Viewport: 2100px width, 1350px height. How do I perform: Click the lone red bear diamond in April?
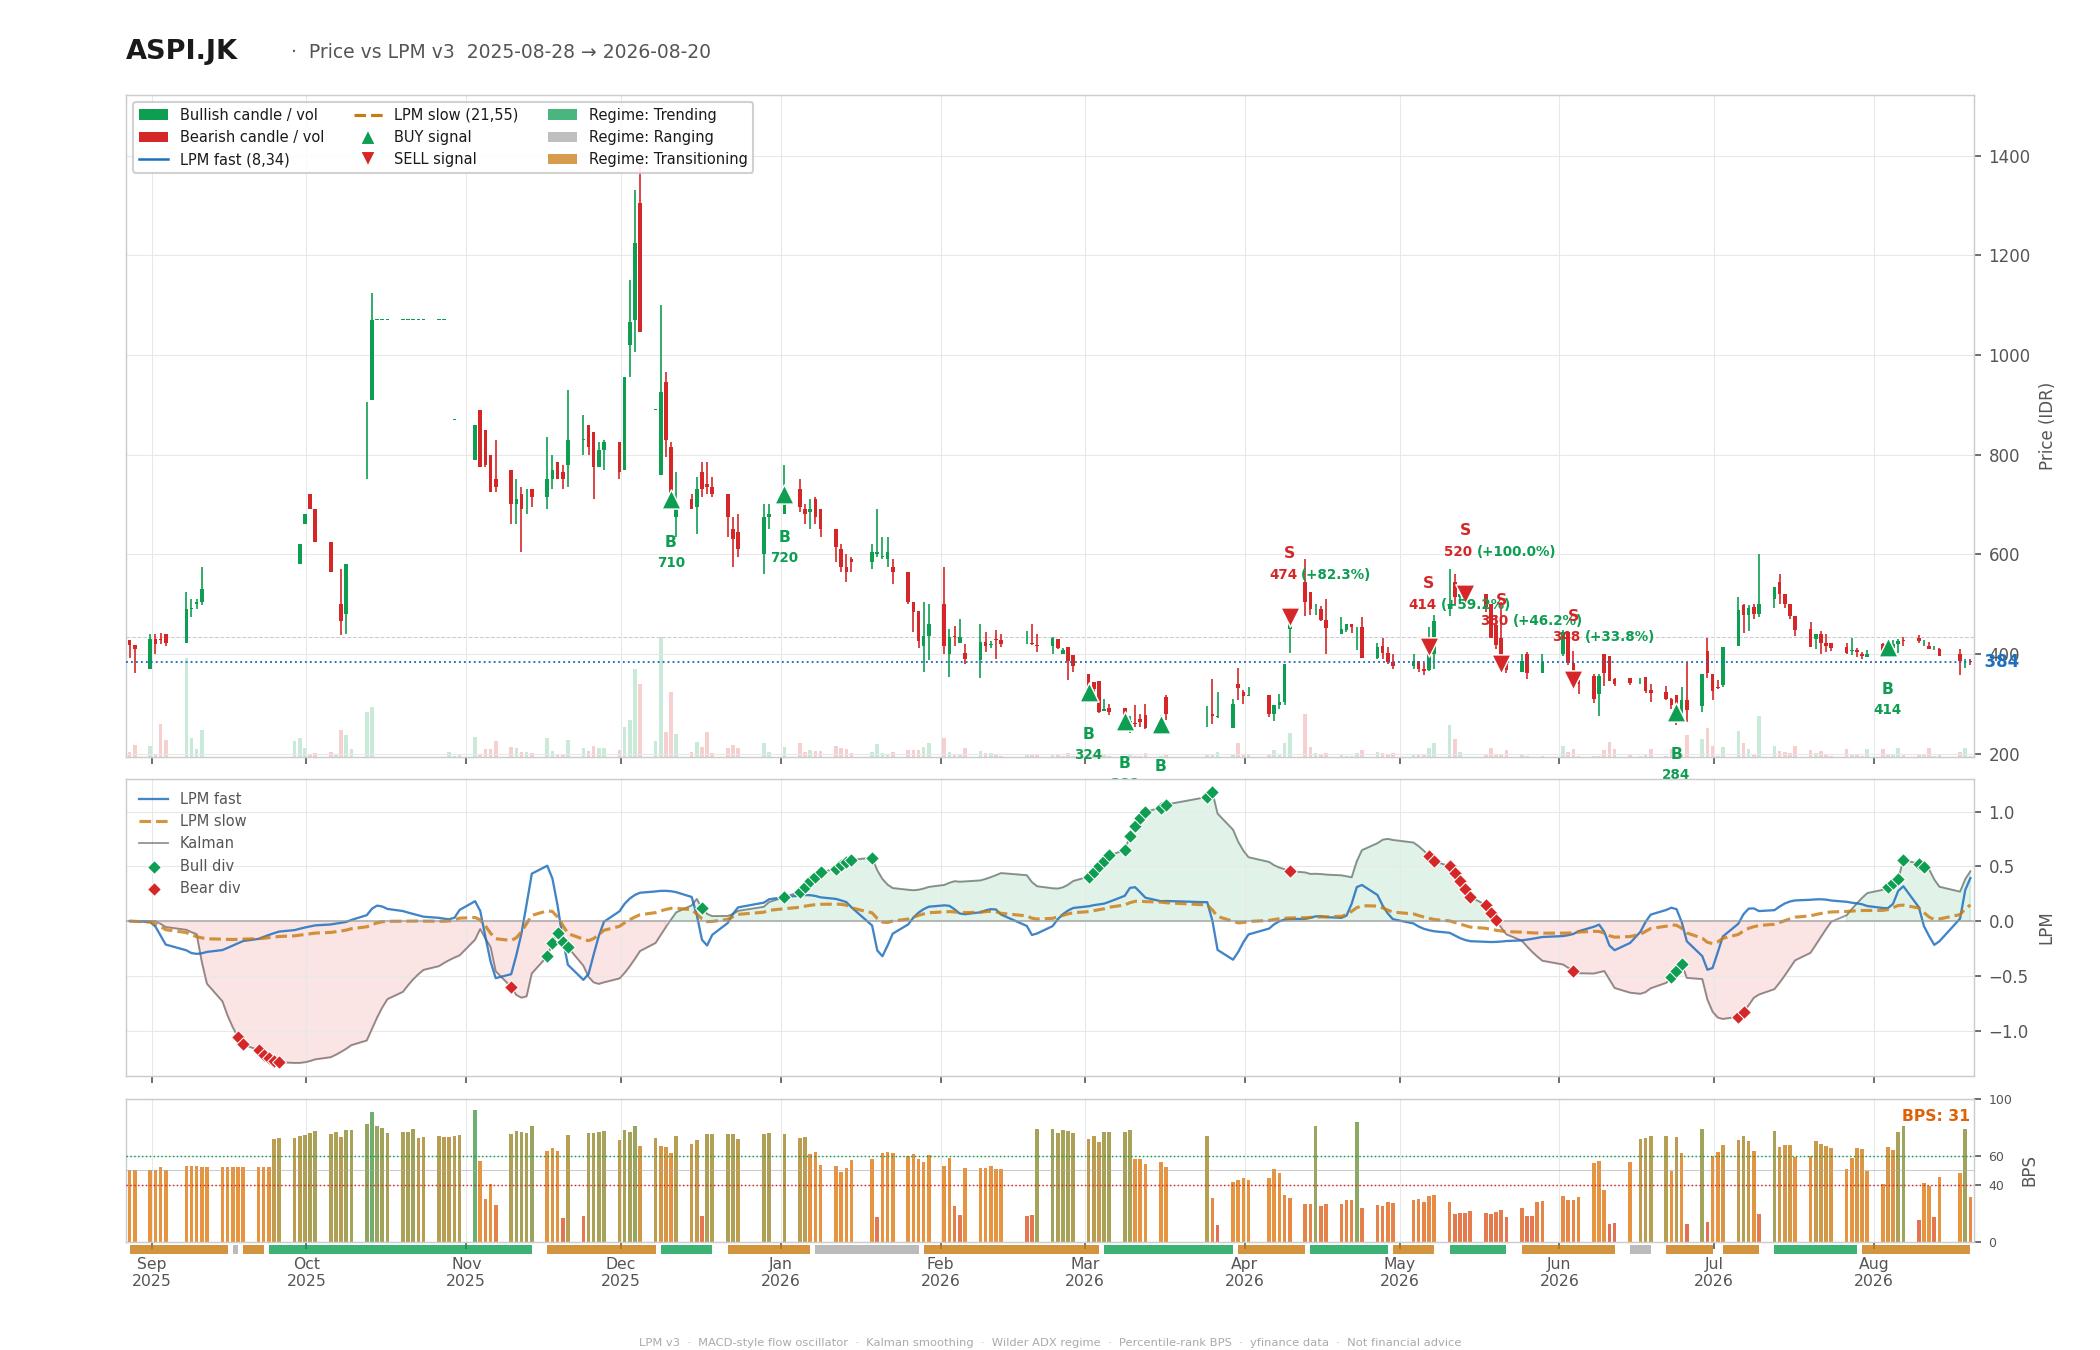point(1290,872)
